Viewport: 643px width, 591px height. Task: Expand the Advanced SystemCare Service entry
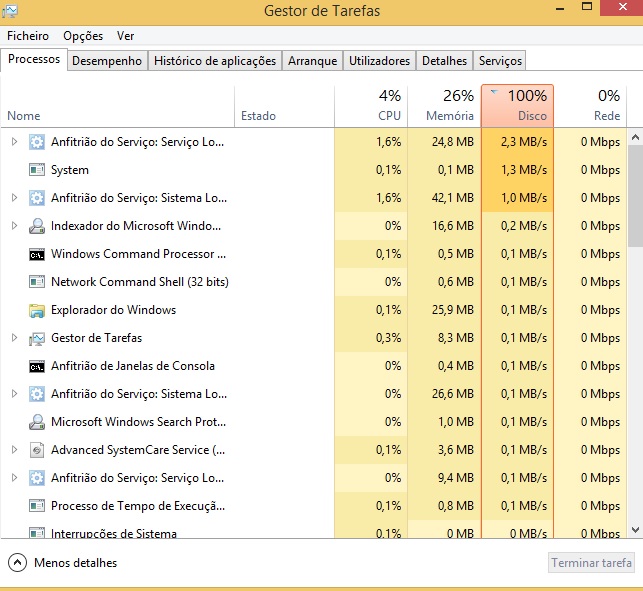pyautogui.click(x=14, y=450)
